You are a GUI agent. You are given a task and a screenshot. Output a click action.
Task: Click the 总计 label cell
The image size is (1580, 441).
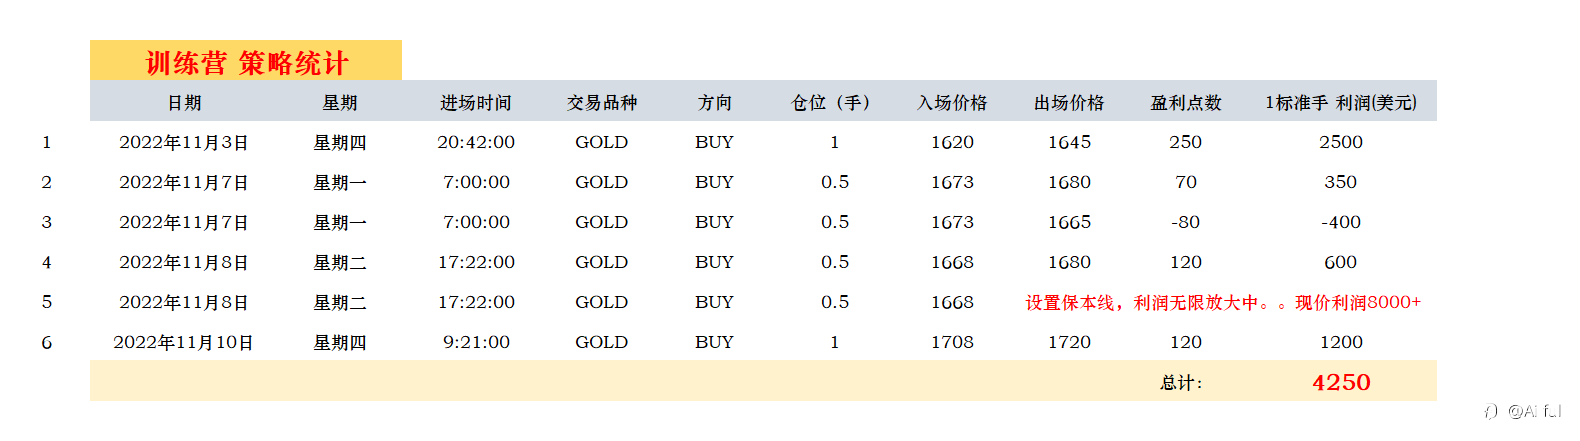point(1181,382)
